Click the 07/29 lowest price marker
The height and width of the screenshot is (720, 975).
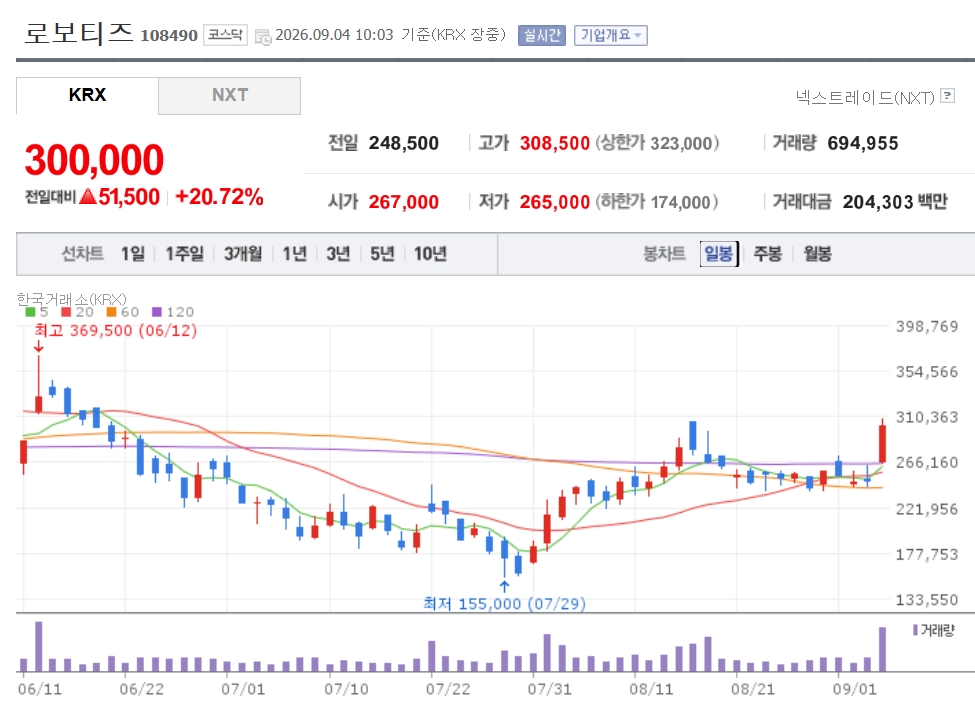pos(504,603)
